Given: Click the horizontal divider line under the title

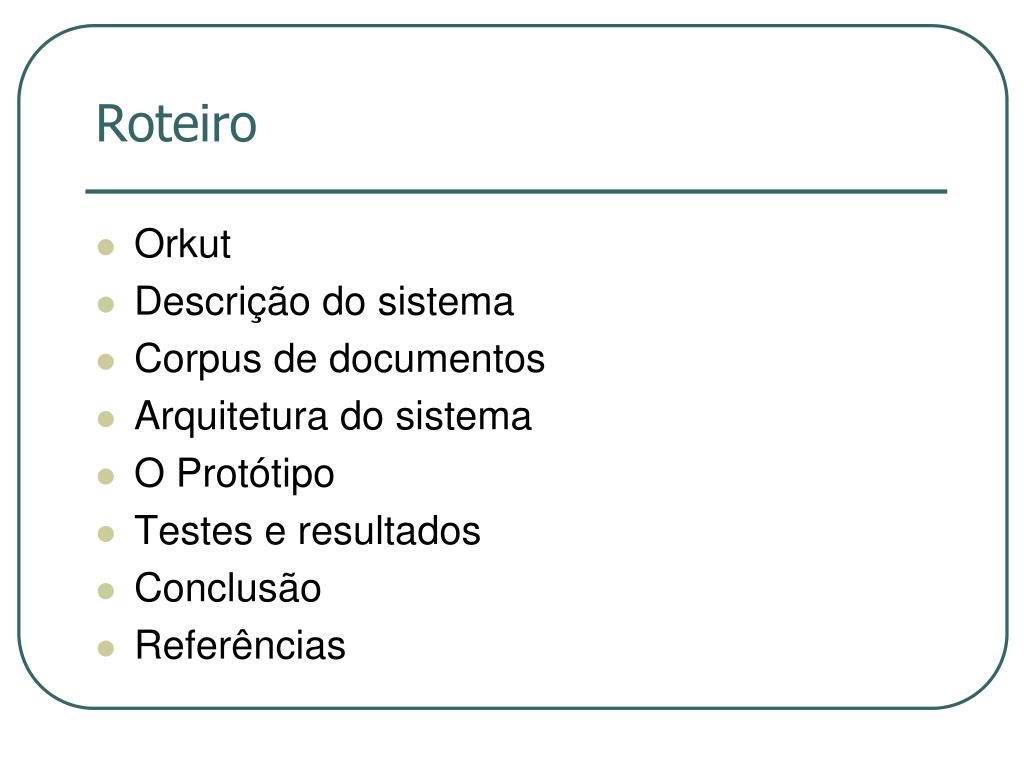Looking at the screenshot, I should coord(516,191).
